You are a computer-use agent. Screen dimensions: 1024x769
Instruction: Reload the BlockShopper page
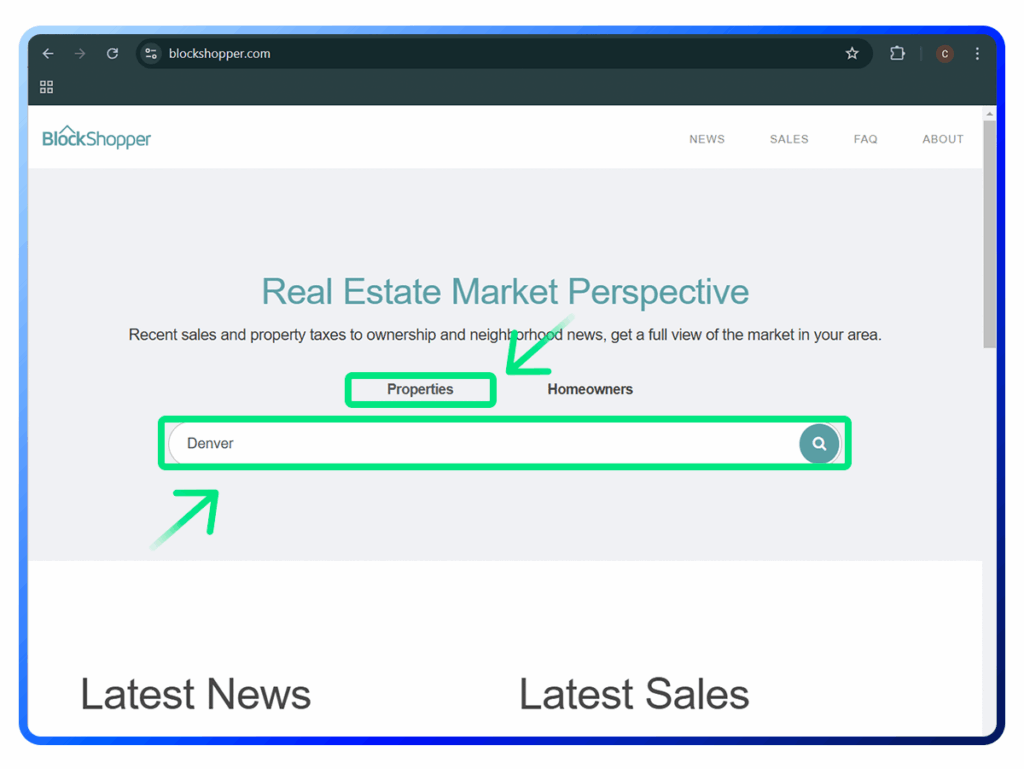(x=112, y=54)
